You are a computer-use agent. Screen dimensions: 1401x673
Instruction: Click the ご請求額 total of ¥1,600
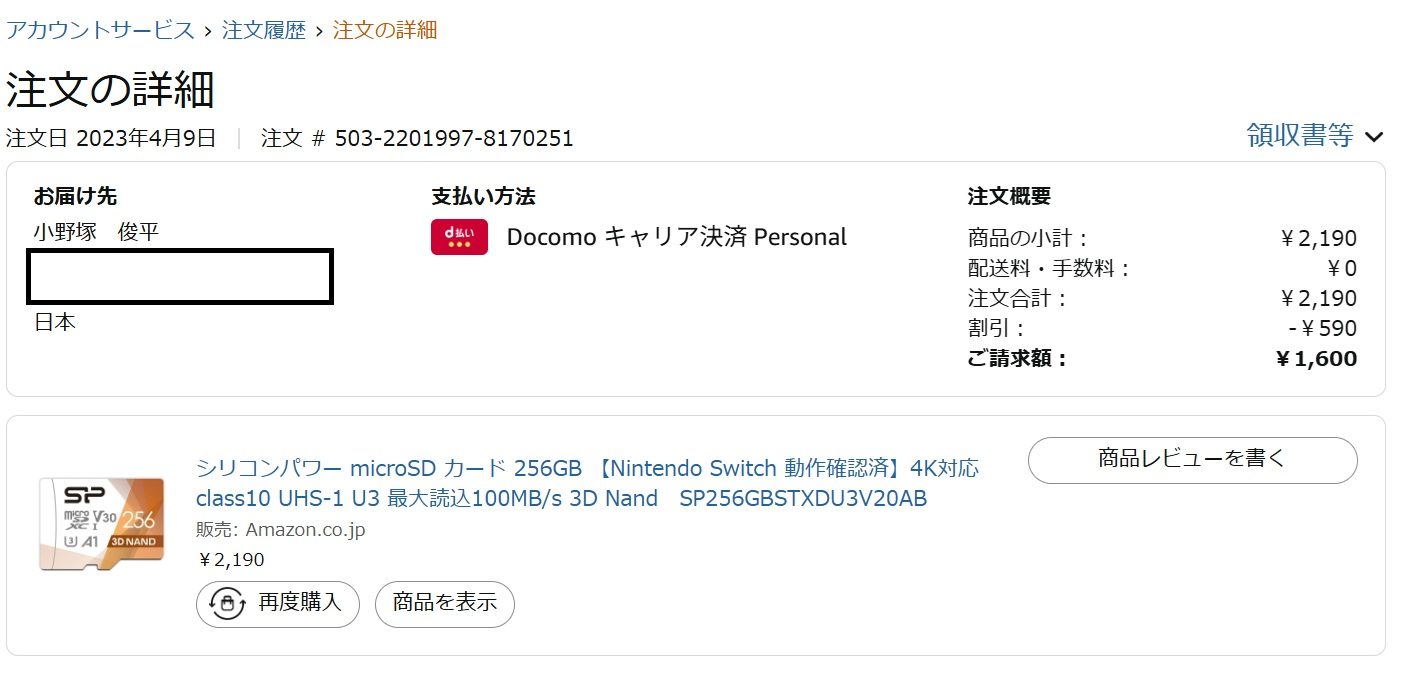(x=1316, y=359)
